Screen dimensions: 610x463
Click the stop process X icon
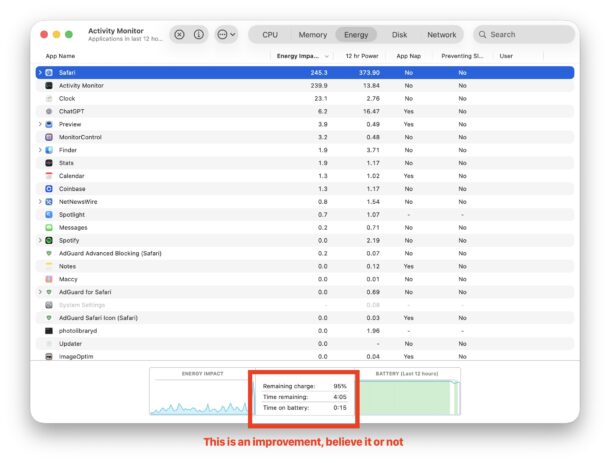coord(179,34)
